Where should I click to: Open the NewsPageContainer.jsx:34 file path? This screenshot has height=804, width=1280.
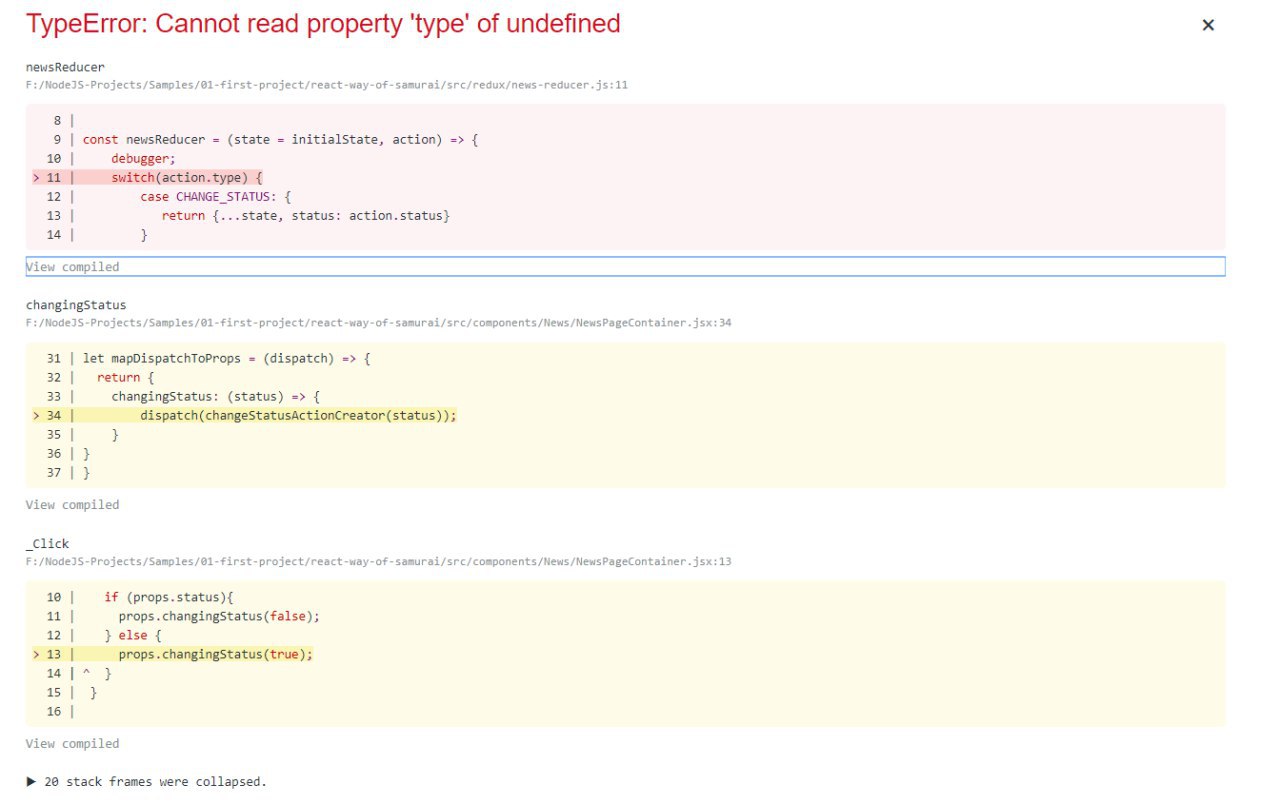[x=378, y=323]
